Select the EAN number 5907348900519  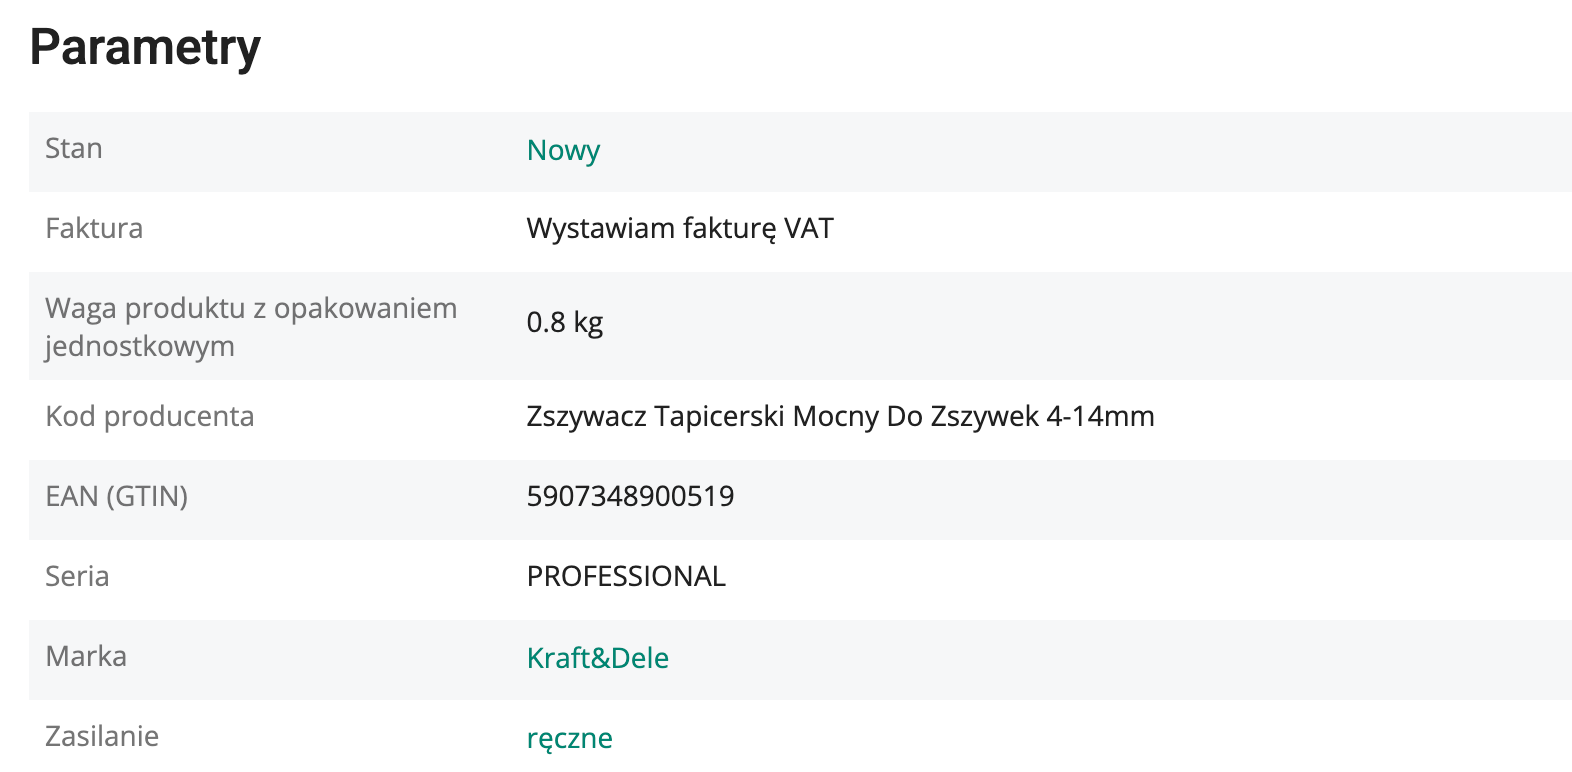click(x=631, y=497)
